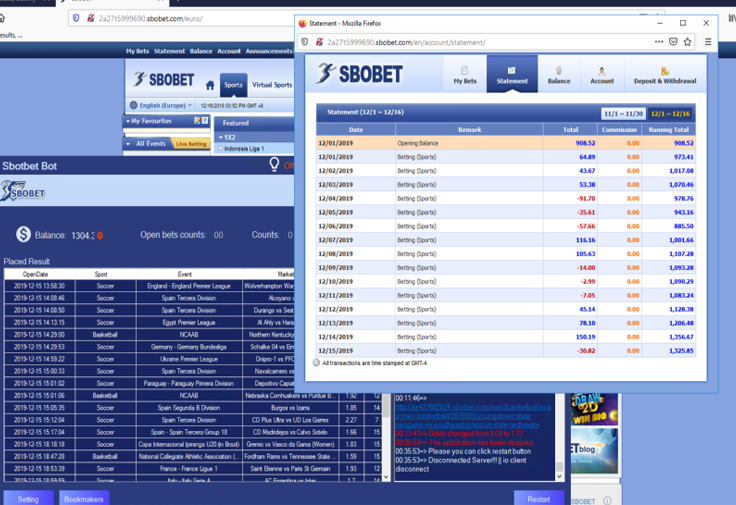Bookmark the statement page with star icon
The width and height of the screenshot is (736, 505).
687,42
